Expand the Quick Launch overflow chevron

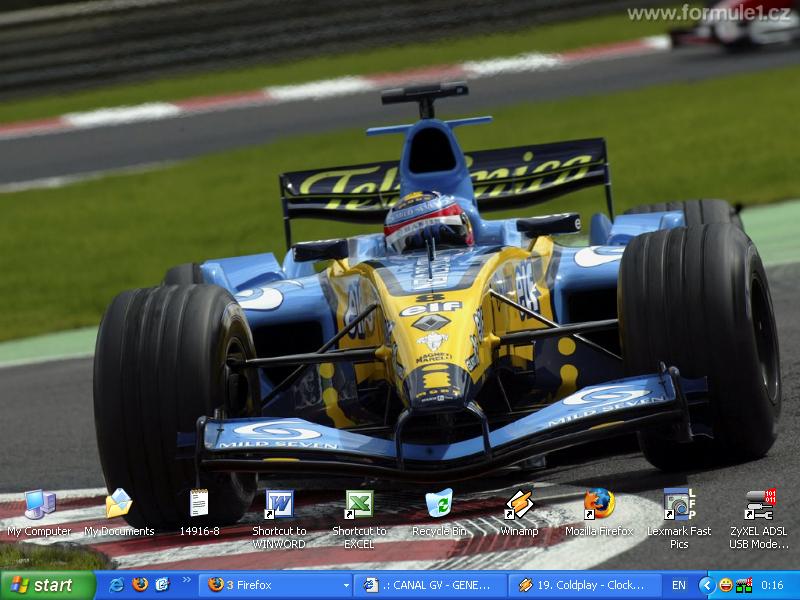(187, 580)
